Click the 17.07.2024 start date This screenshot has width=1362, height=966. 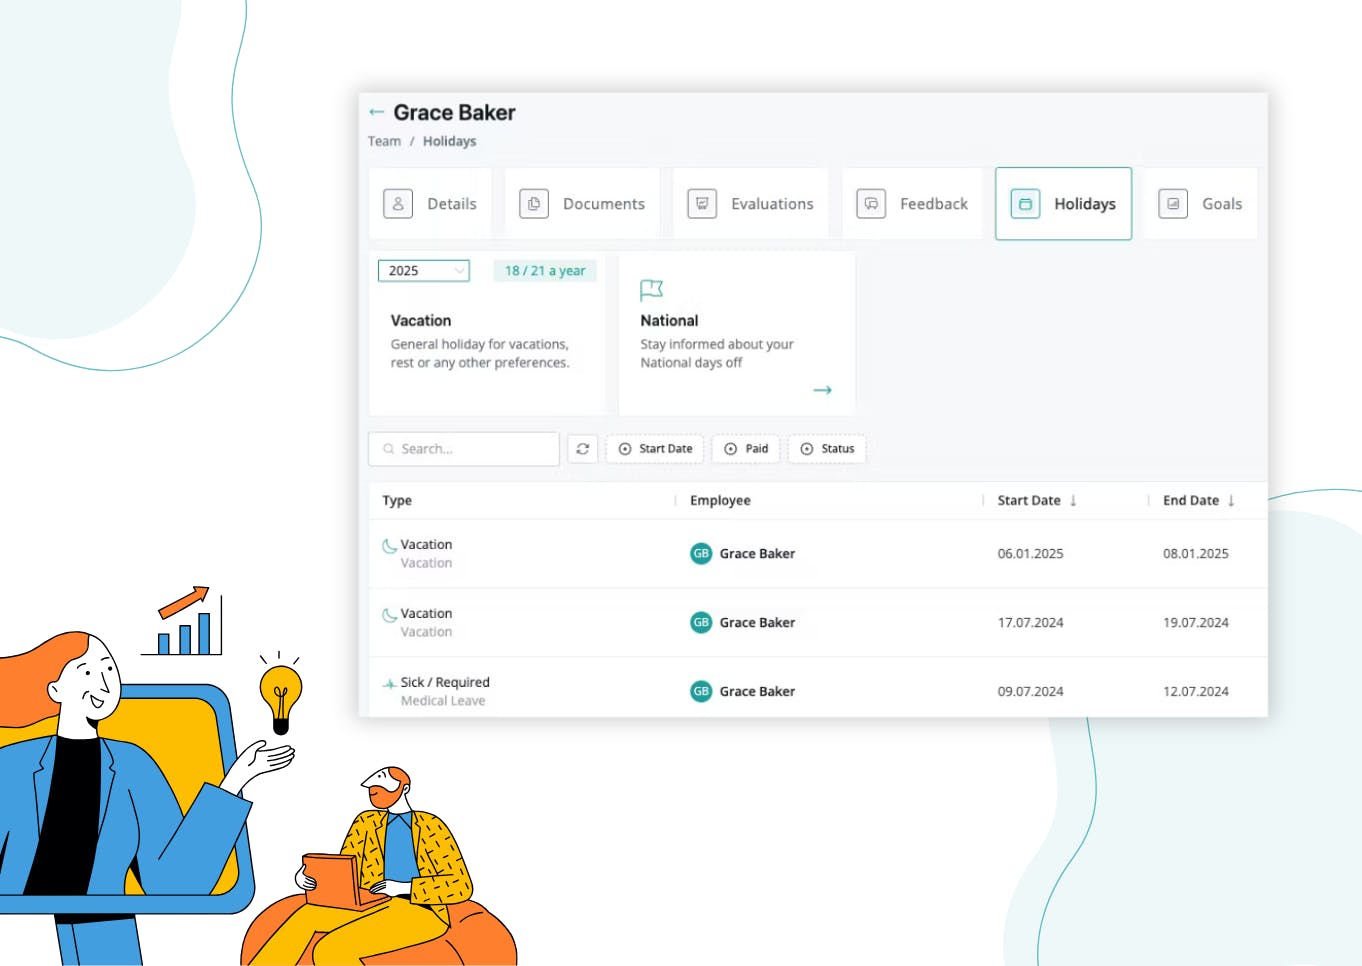click(x=1030, y=623)
